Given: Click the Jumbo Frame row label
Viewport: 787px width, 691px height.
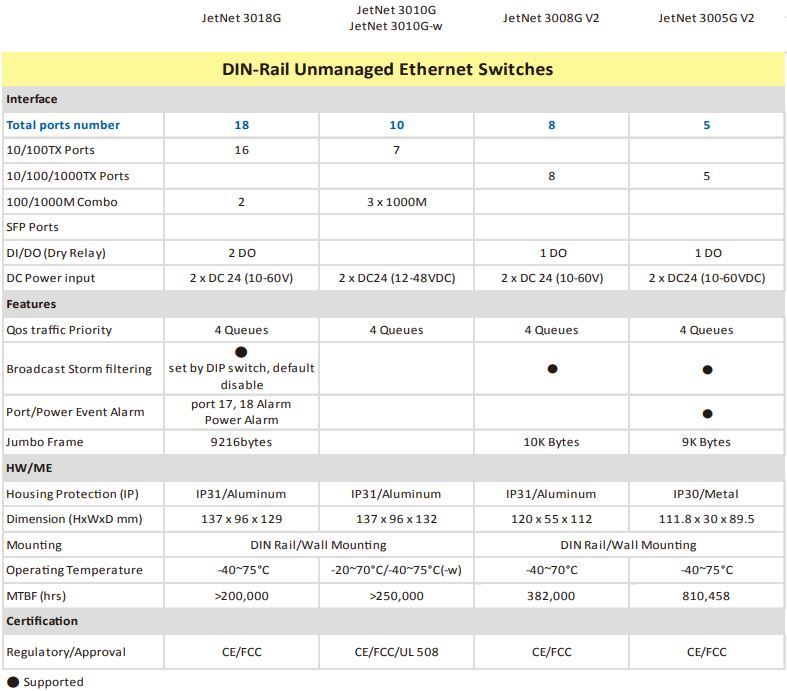Looking at the screenshot, I should click(45, 442).
